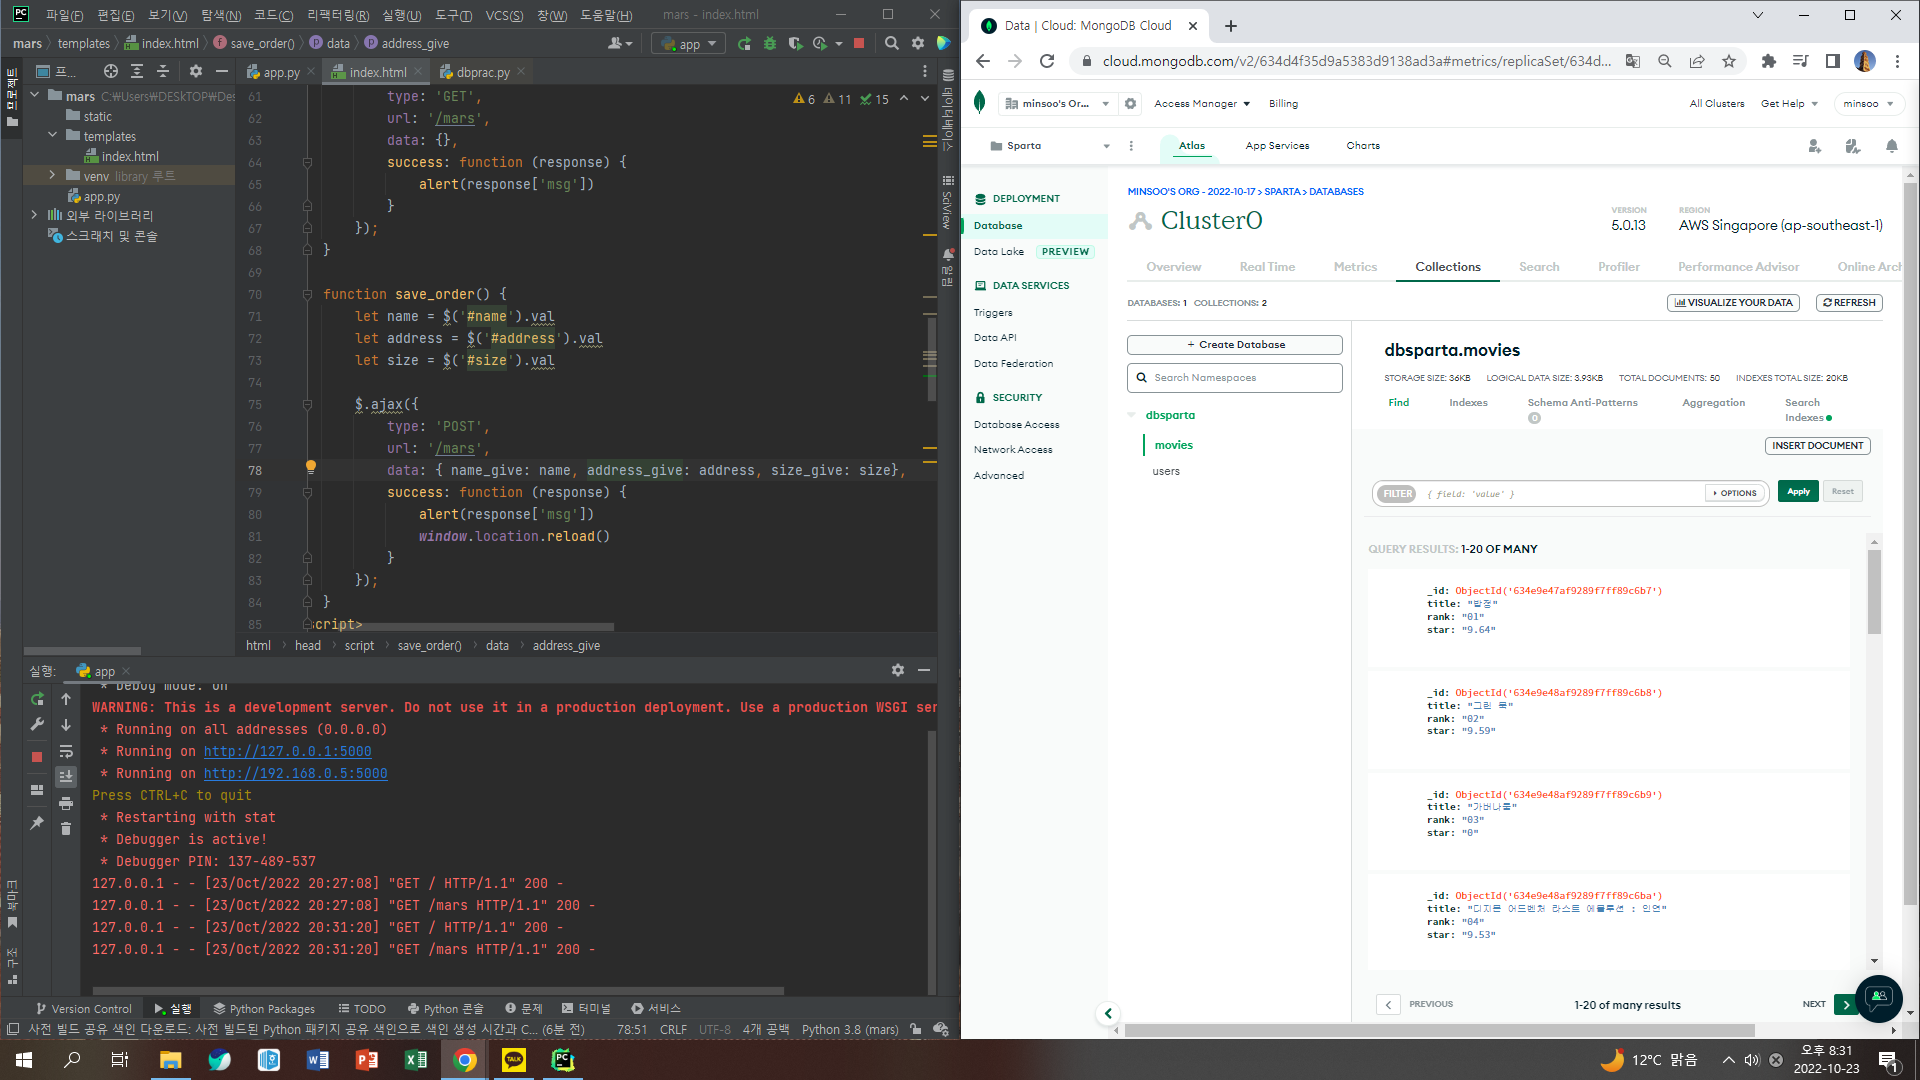Click Apply filter button
This screenshot has width=1920, height=1080.
pos(1798,492)
